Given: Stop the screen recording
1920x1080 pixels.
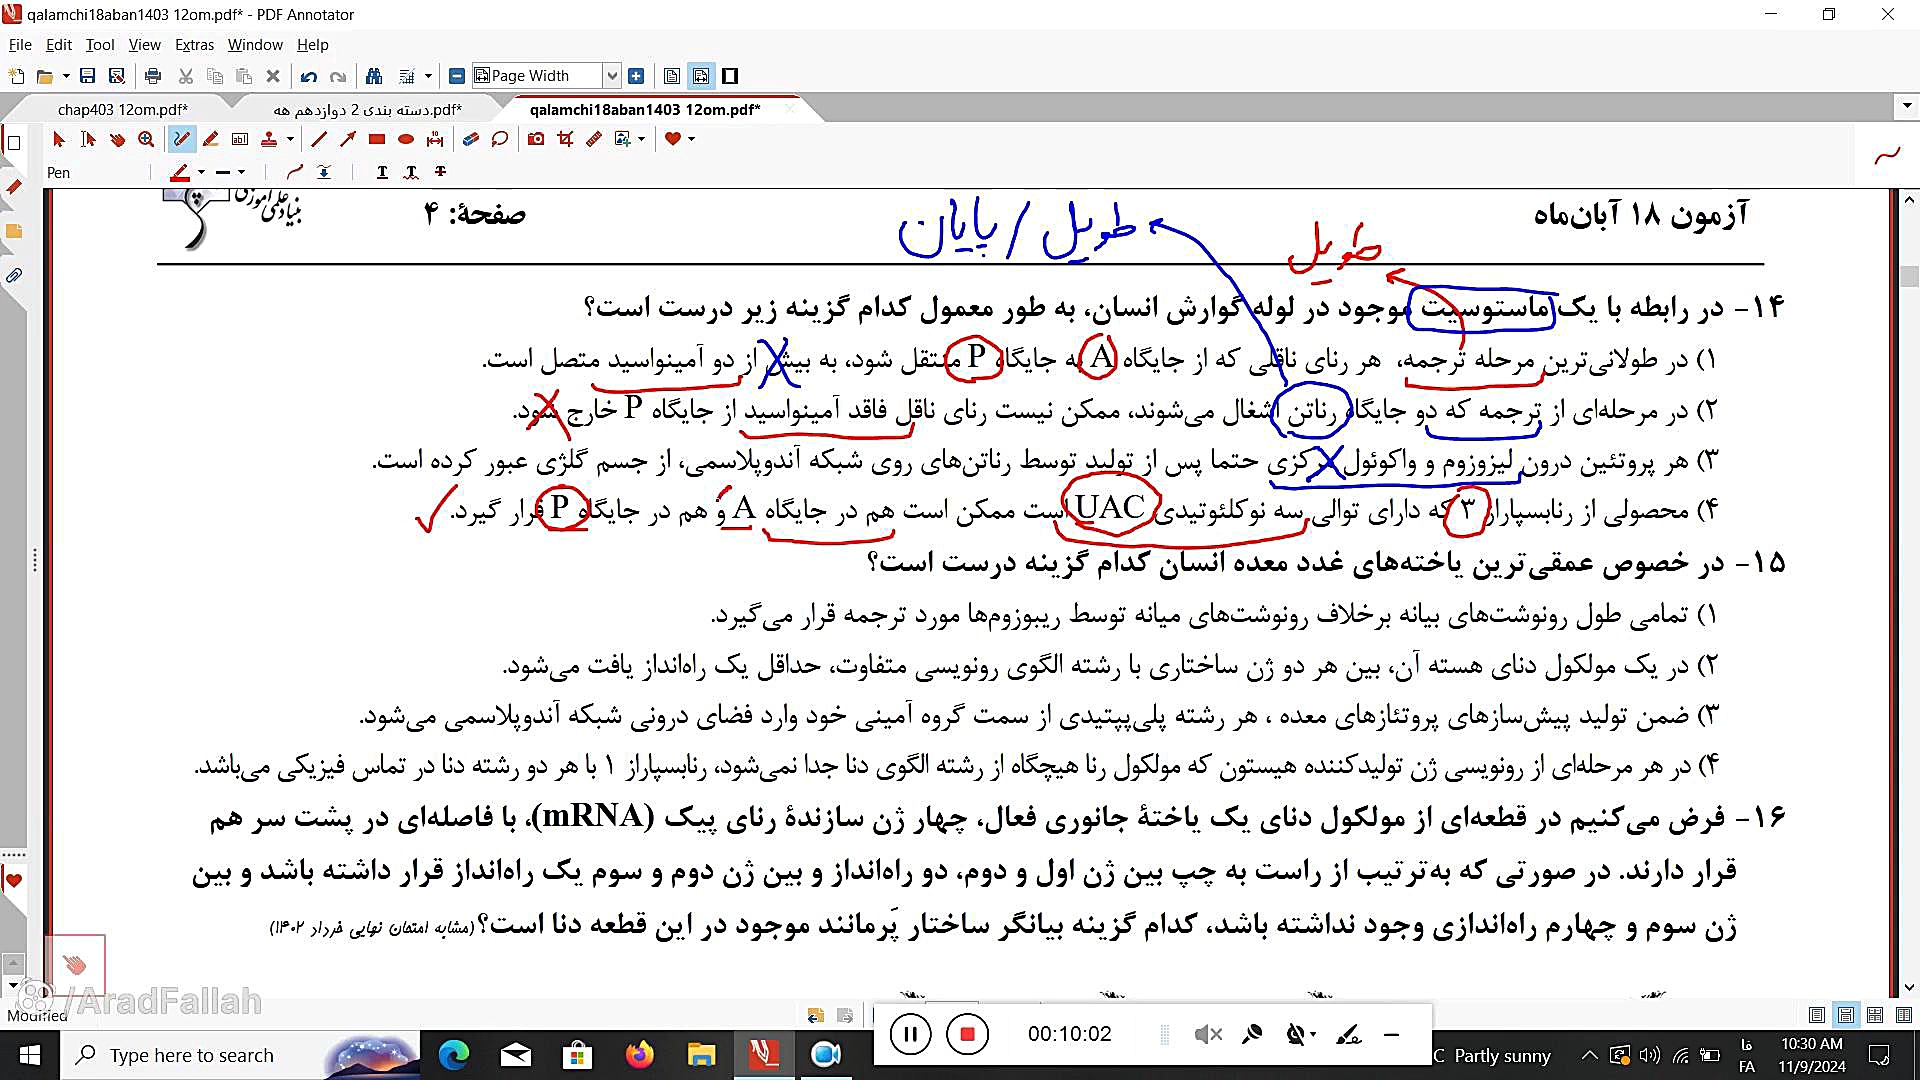Looking at the screenshot, I should click(x=967, y=1034).
